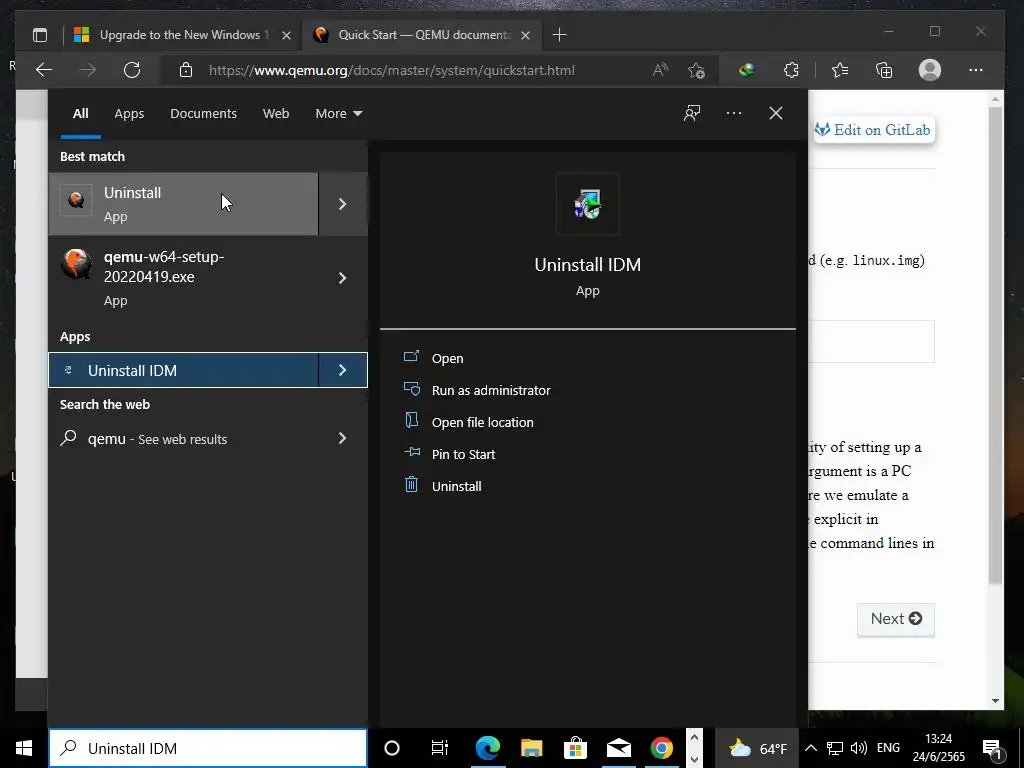This screenshot has width=1024, height=768.
Task: Click the Edge profile avatar
Action: (929, 70)
